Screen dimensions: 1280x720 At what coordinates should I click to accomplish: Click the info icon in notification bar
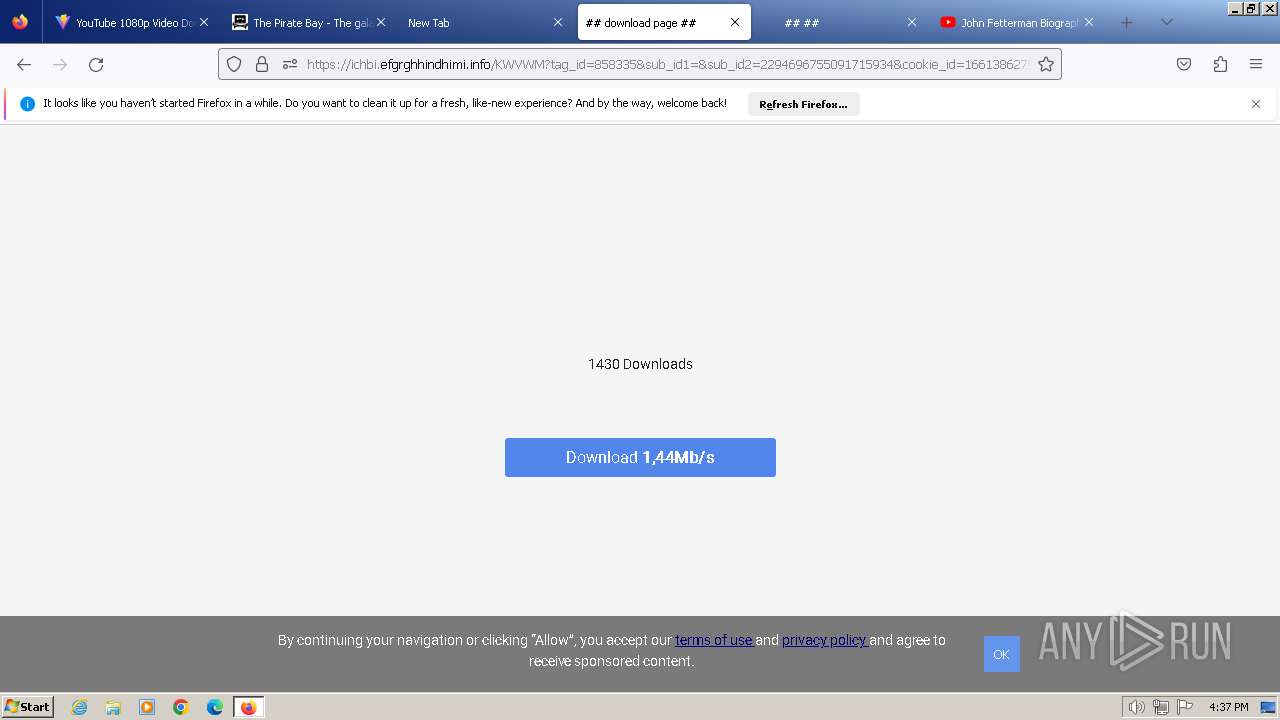[27, 104]
